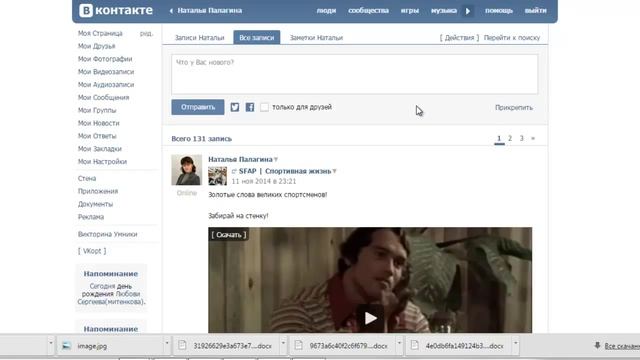The image size is (640, 360).
Task: Open post author name Наталья Палагина
Action: coord(240,159)
